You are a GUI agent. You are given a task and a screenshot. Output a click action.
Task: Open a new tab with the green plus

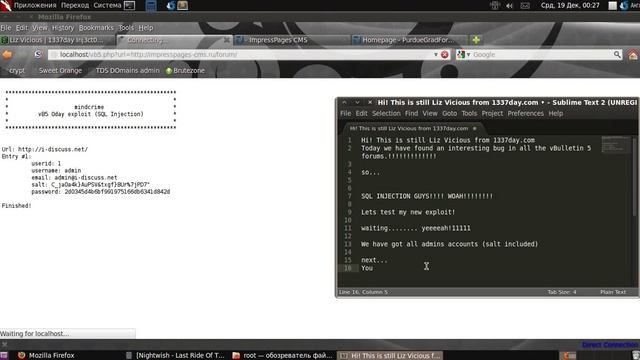(x=476, y=40)
